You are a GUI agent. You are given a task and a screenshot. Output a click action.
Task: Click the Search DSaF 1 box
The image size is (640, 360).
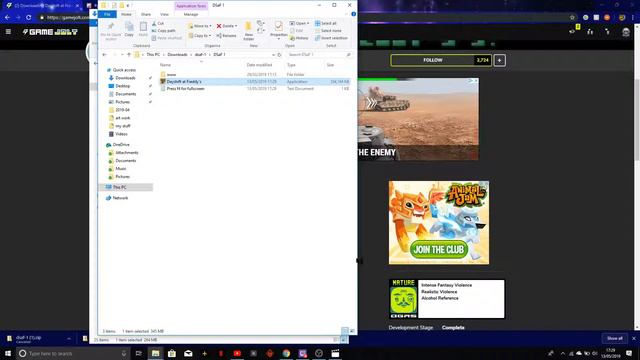coord(316,55)
